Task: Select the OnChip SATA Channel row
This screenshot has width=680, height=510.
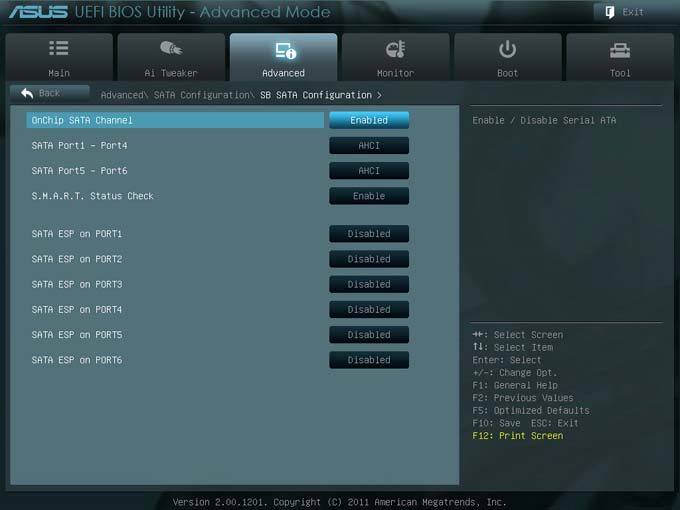Action: (x=175, y=120)
